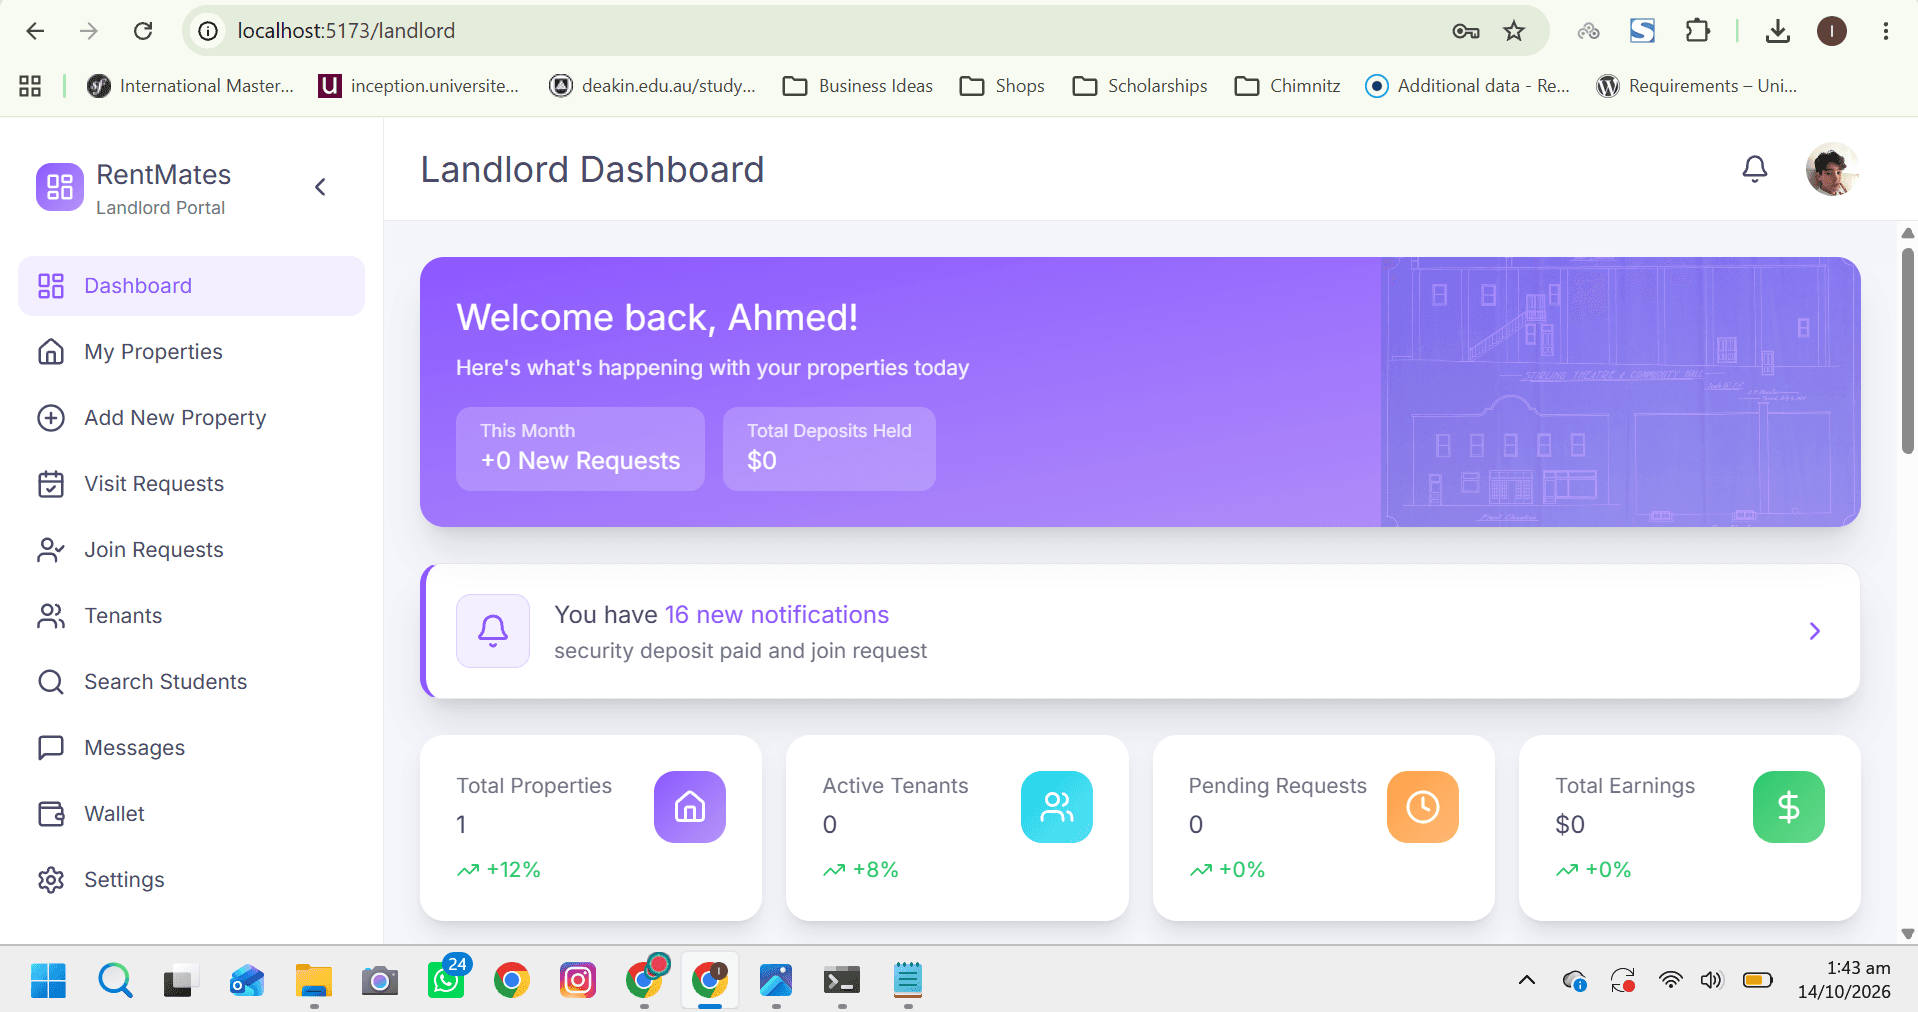Open WhatsApp from the taskbar
Screen dimensions: 1918x1012
pyautogui.click(x=447, y=979)
